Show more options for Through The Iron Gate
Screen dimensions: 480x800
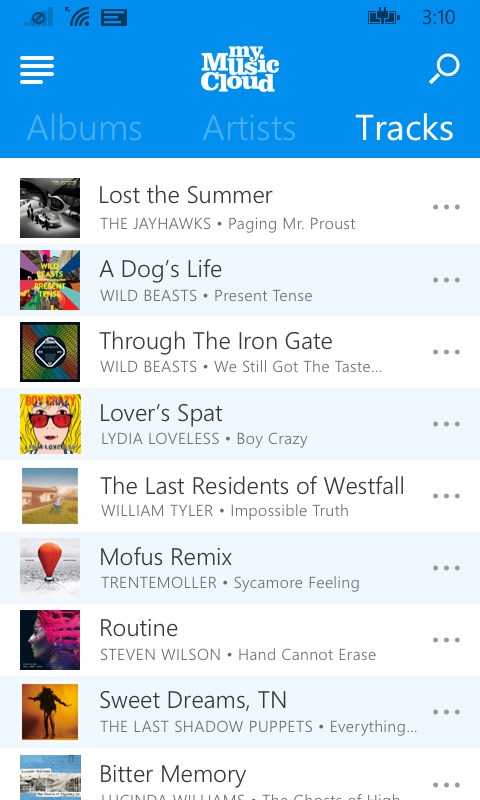coord(446,352)
